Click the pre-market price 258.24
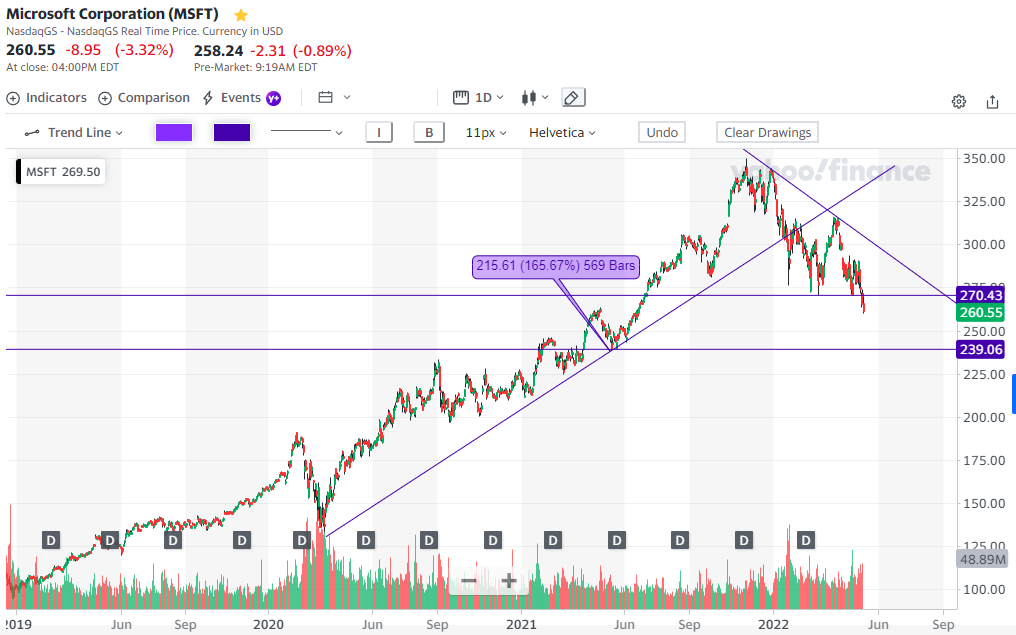1016x635 pixels. coord(218,51)
